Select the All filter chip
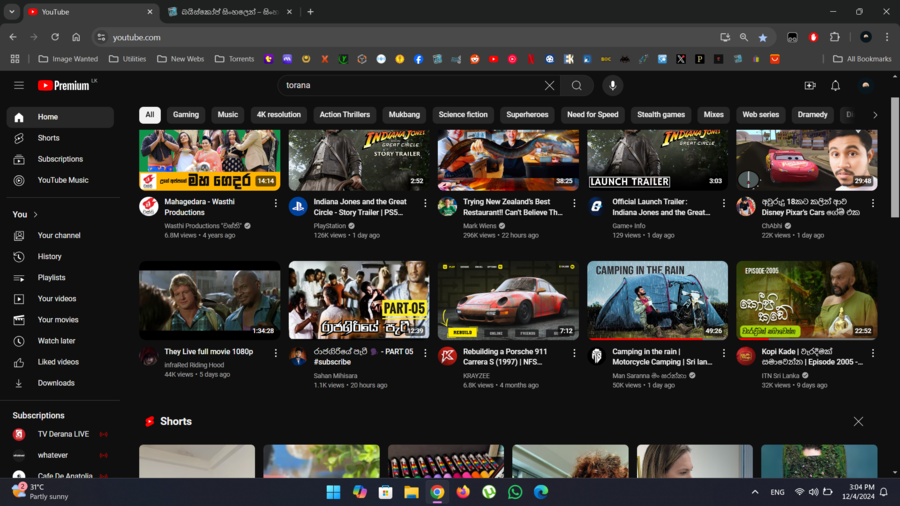The width and height of the screenshot is (900, 506). click(x=150, y=115)
